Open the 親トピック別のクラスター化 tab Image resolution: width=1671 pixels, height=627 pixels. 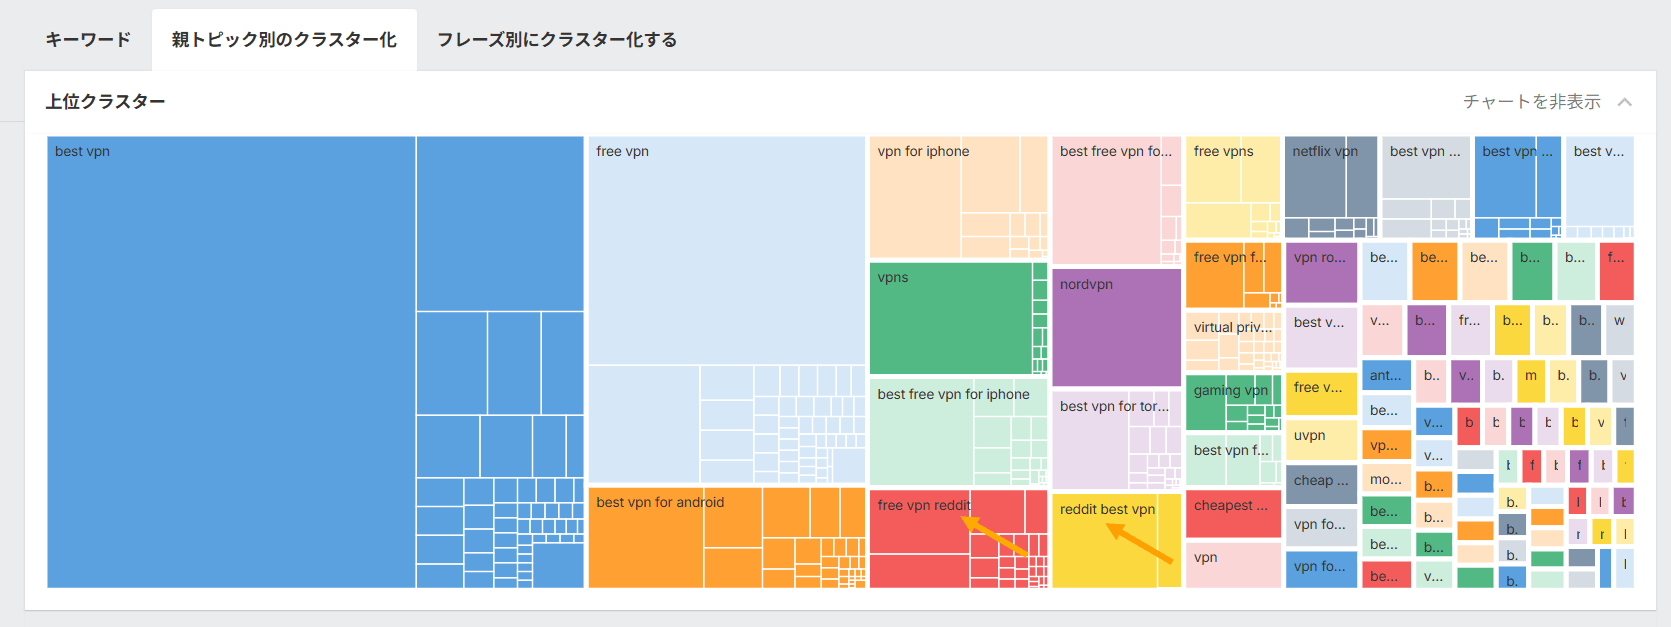(x=284, y=39)
